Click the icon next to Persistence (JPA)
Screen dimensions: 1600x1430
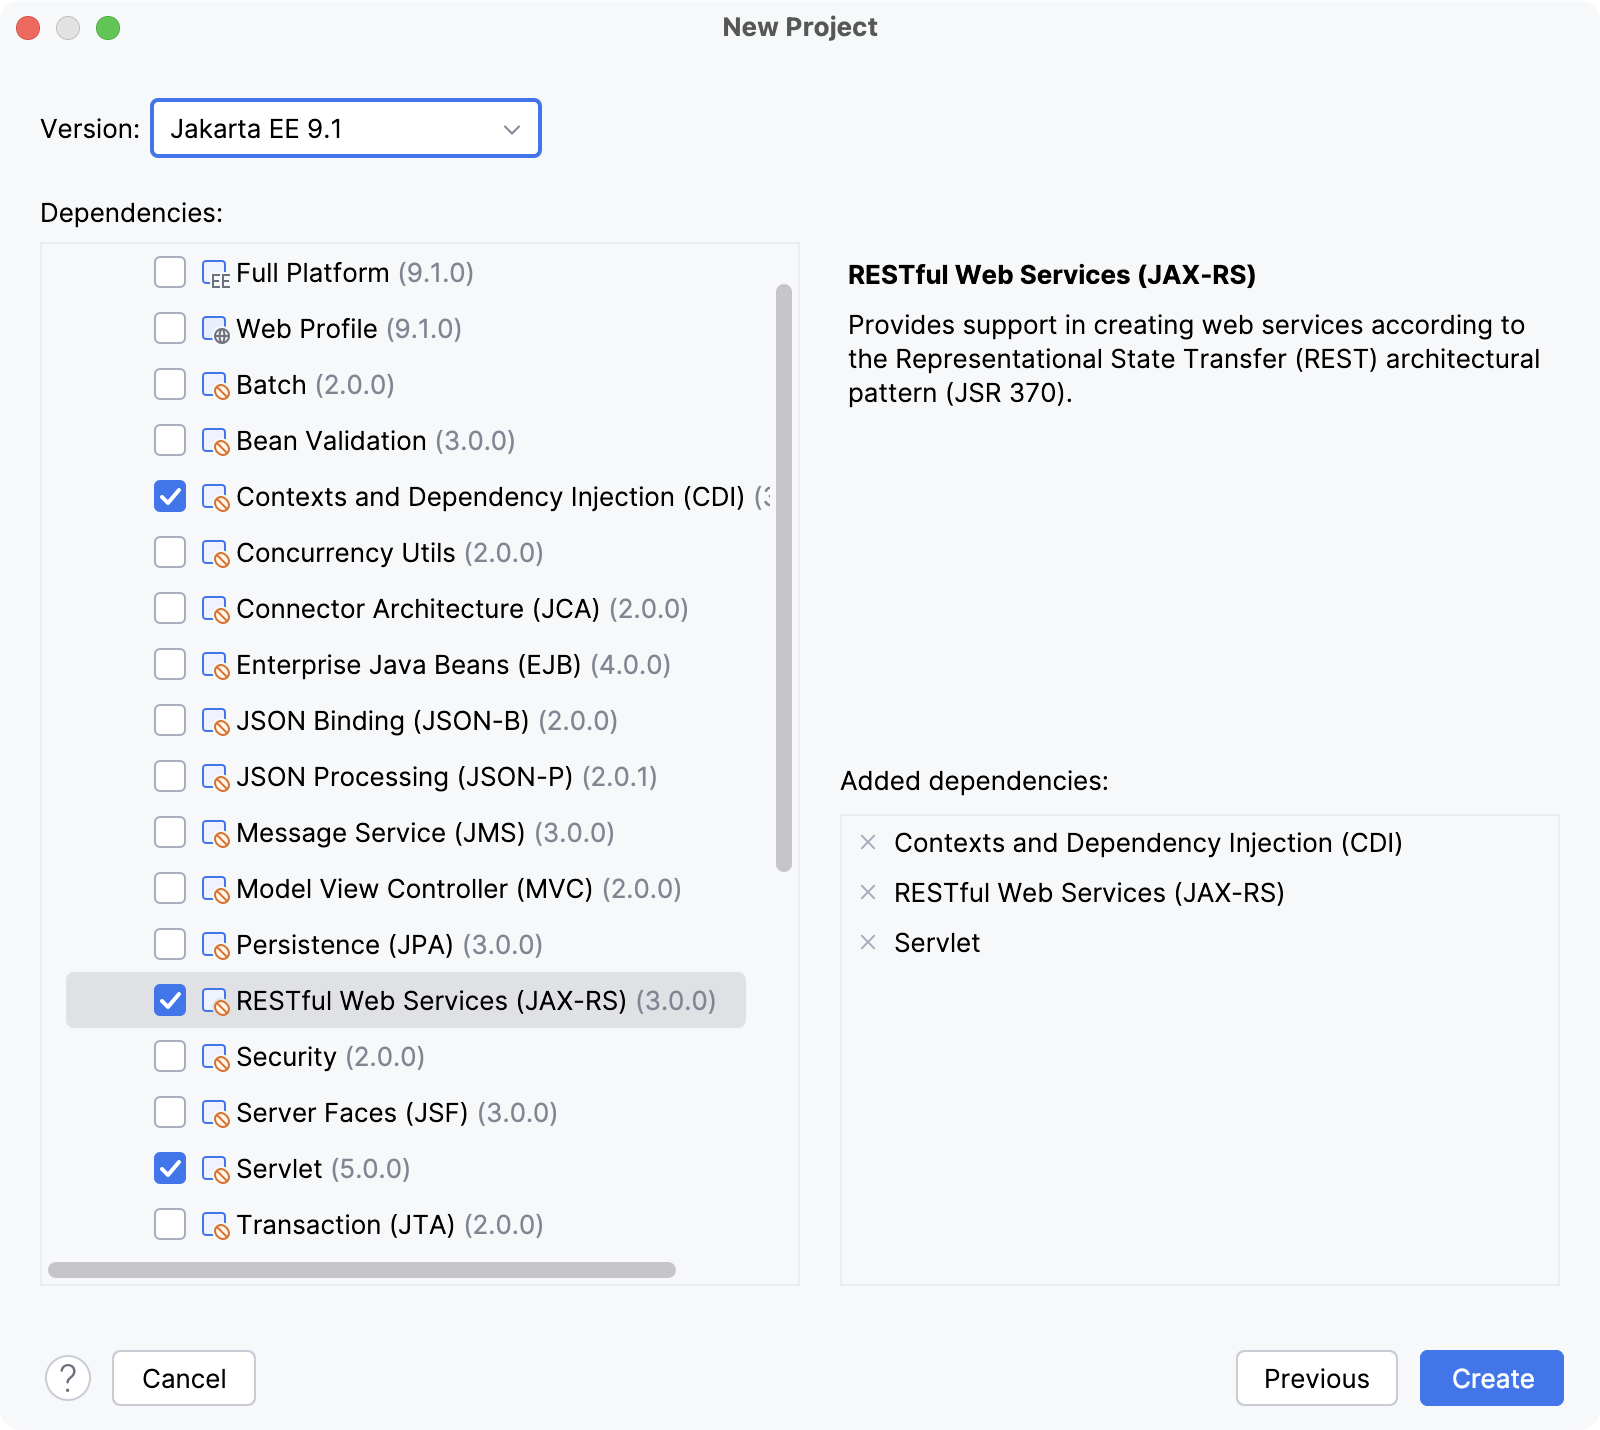click(216, 944)
